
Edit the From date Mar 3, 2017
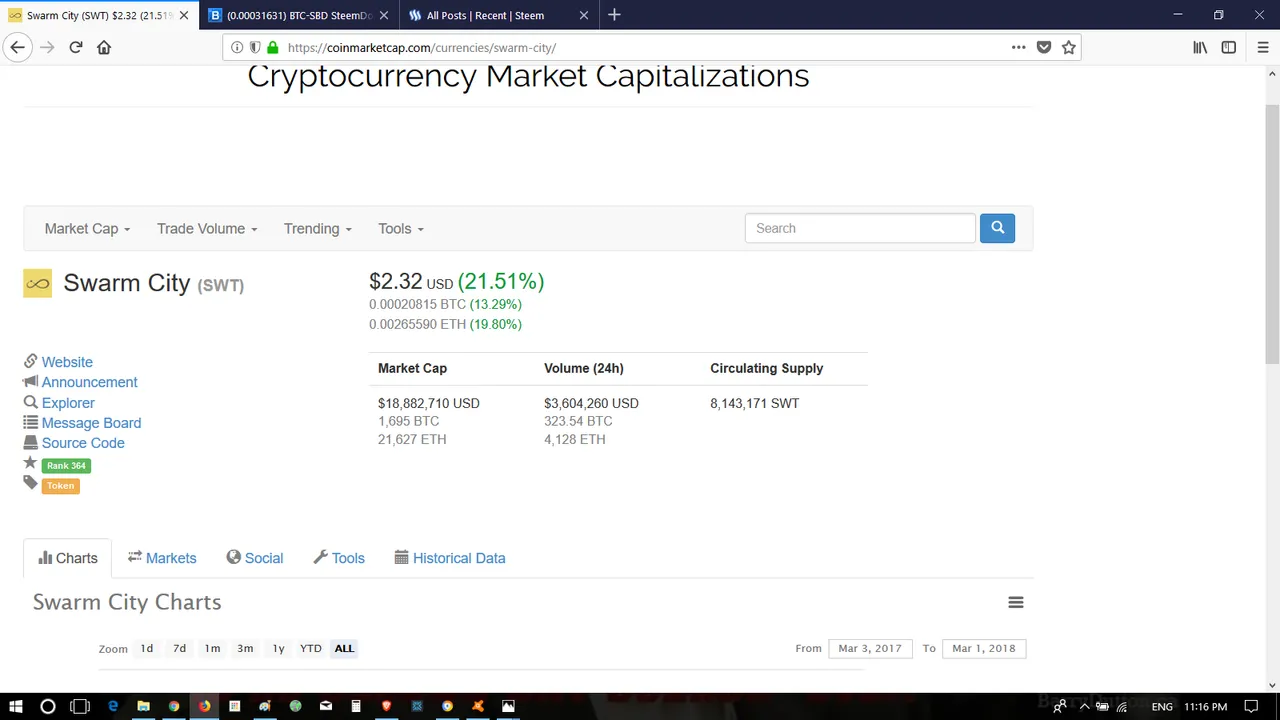[870, 648]
